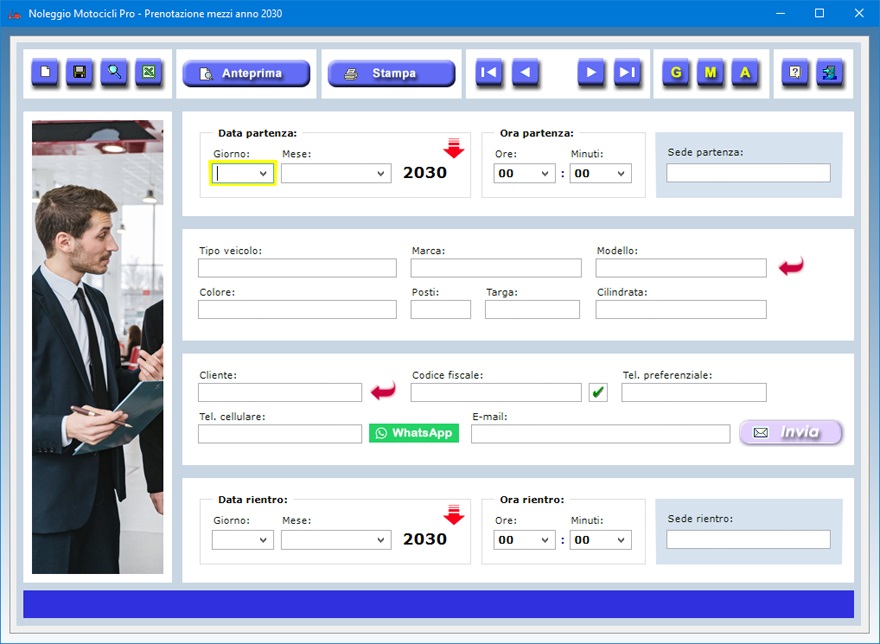This screenshot has width=880, height=644.
Task: Click the Codice fiscale field
Action: 496,392
